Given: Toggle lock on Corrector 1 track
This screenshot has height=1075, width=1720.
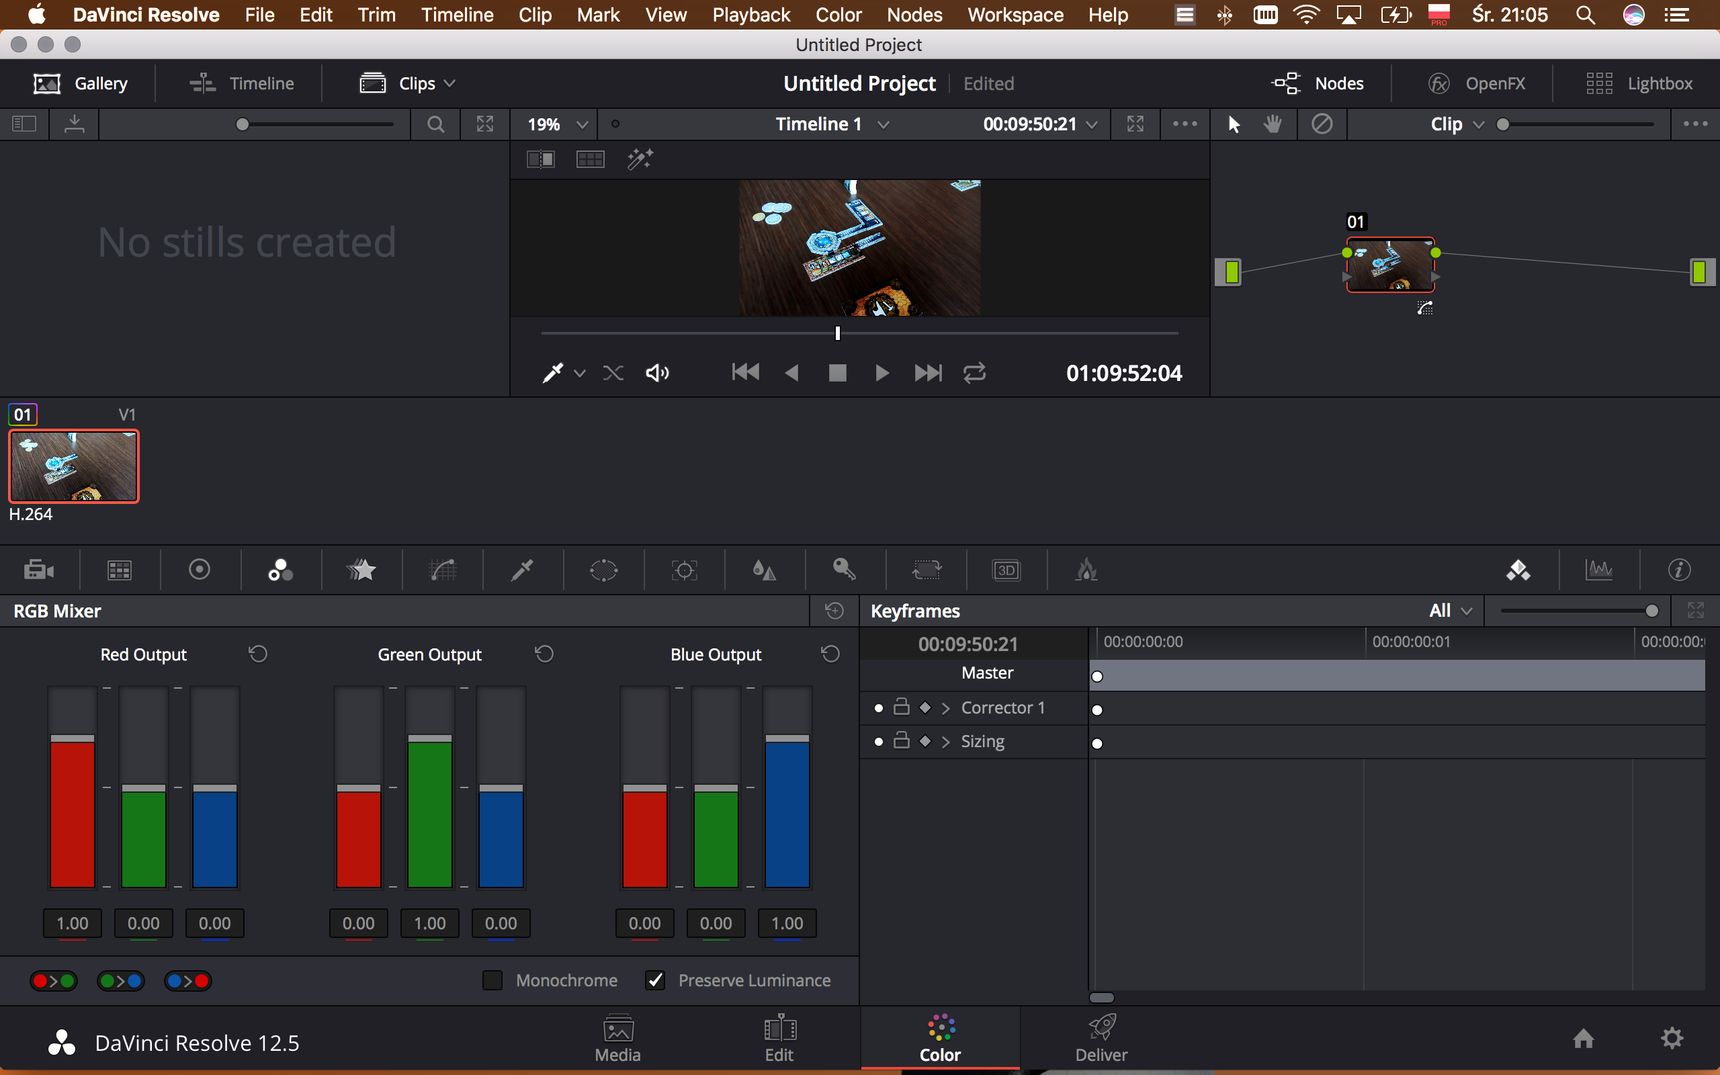Looking at the screenshot, I should point(901,707).
